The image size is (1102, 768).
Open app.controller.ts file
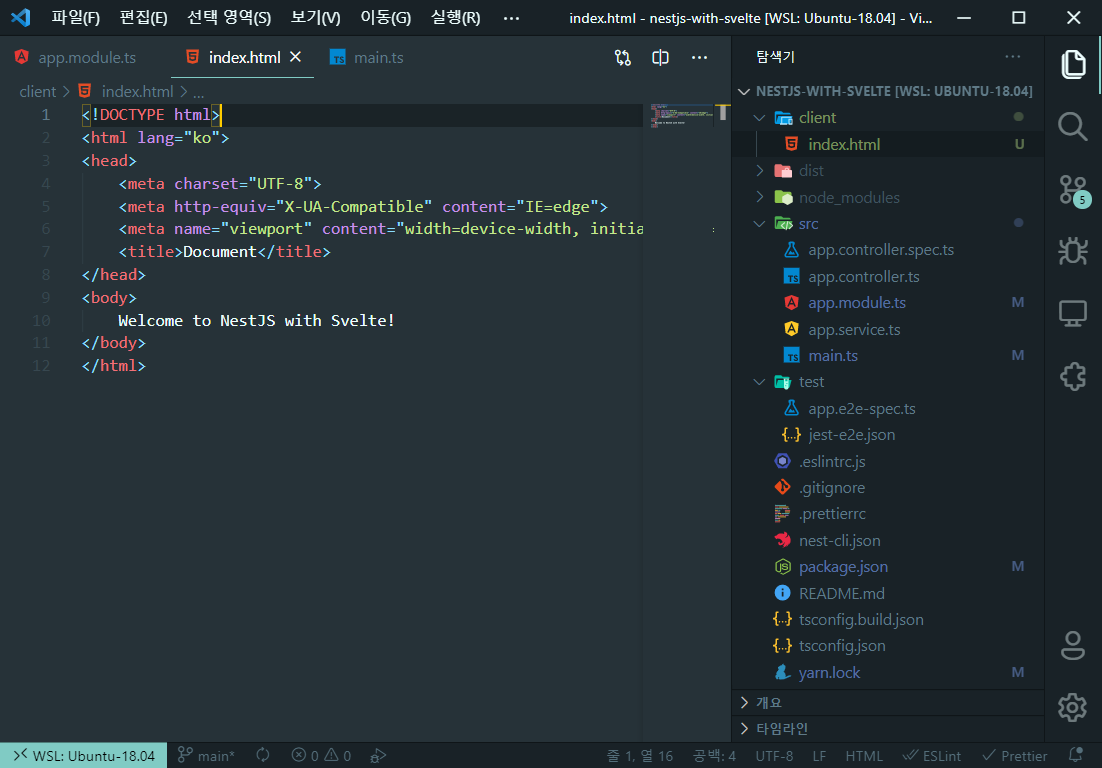point(888,277)
